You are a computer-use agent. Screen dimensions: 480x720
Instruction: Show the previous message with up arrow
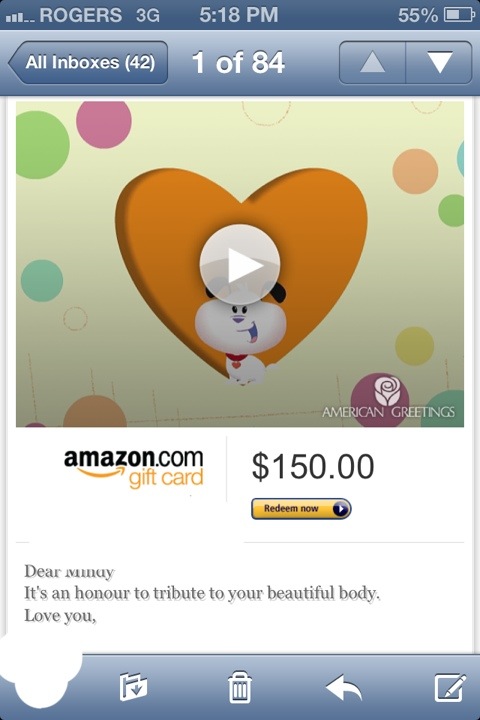[373, 62]
